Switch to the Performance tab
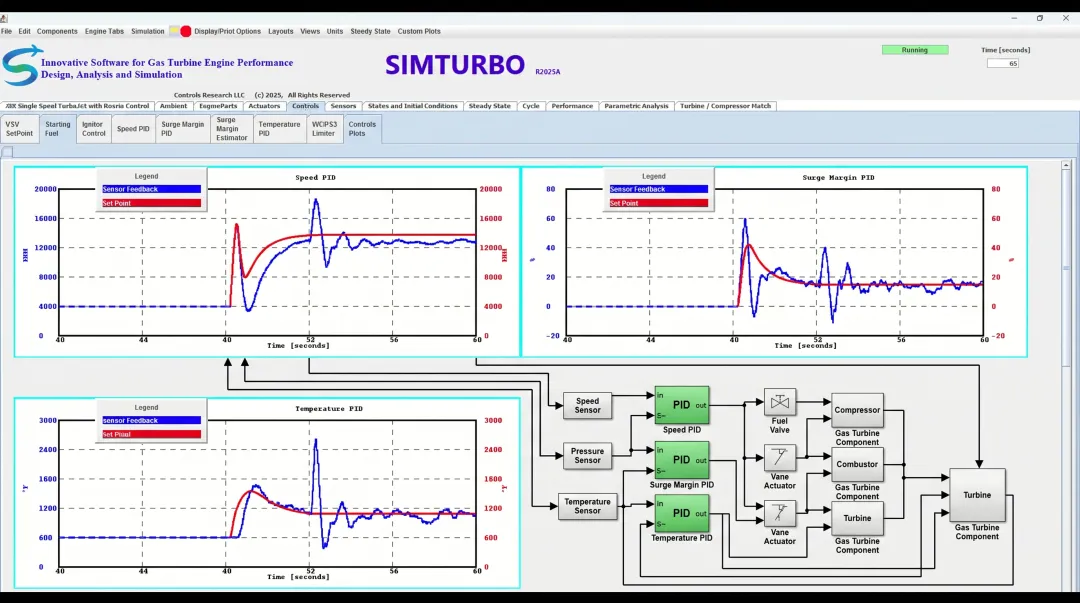The image size is (1080, 603). click(572, 106)
